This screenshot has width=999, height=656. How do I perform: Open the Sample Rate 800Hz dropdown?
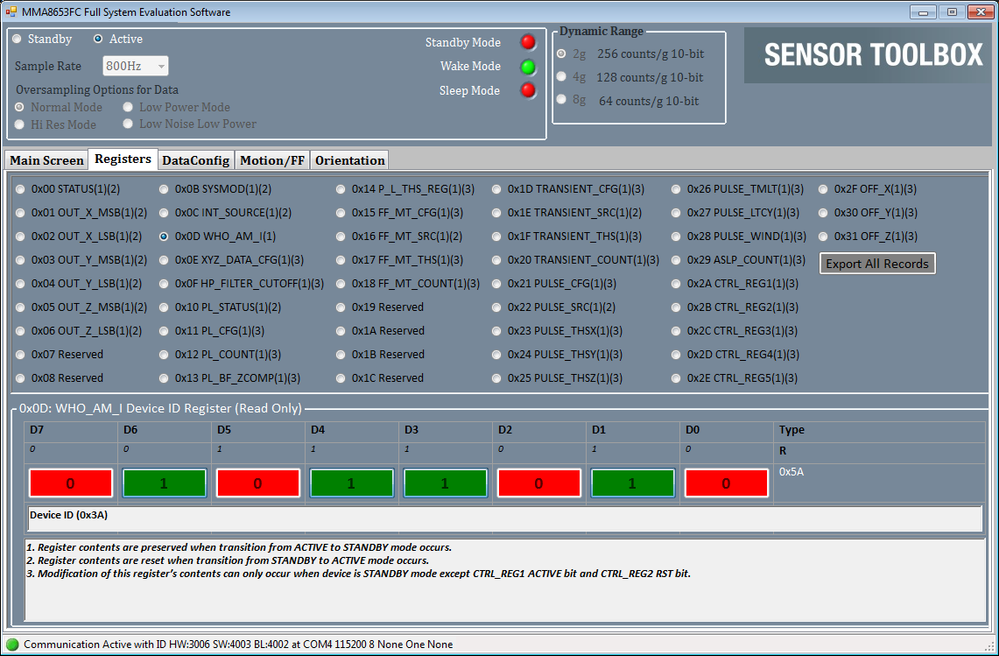tap(136, 66)
